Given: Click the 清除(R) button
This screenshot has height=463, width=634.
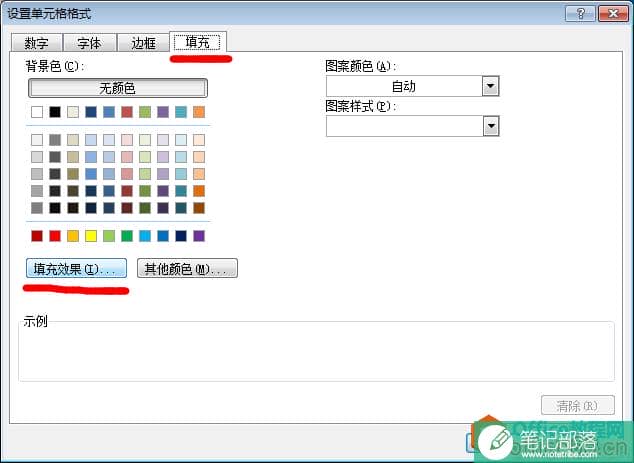Looking at the screenshot, I should [577, 405].
